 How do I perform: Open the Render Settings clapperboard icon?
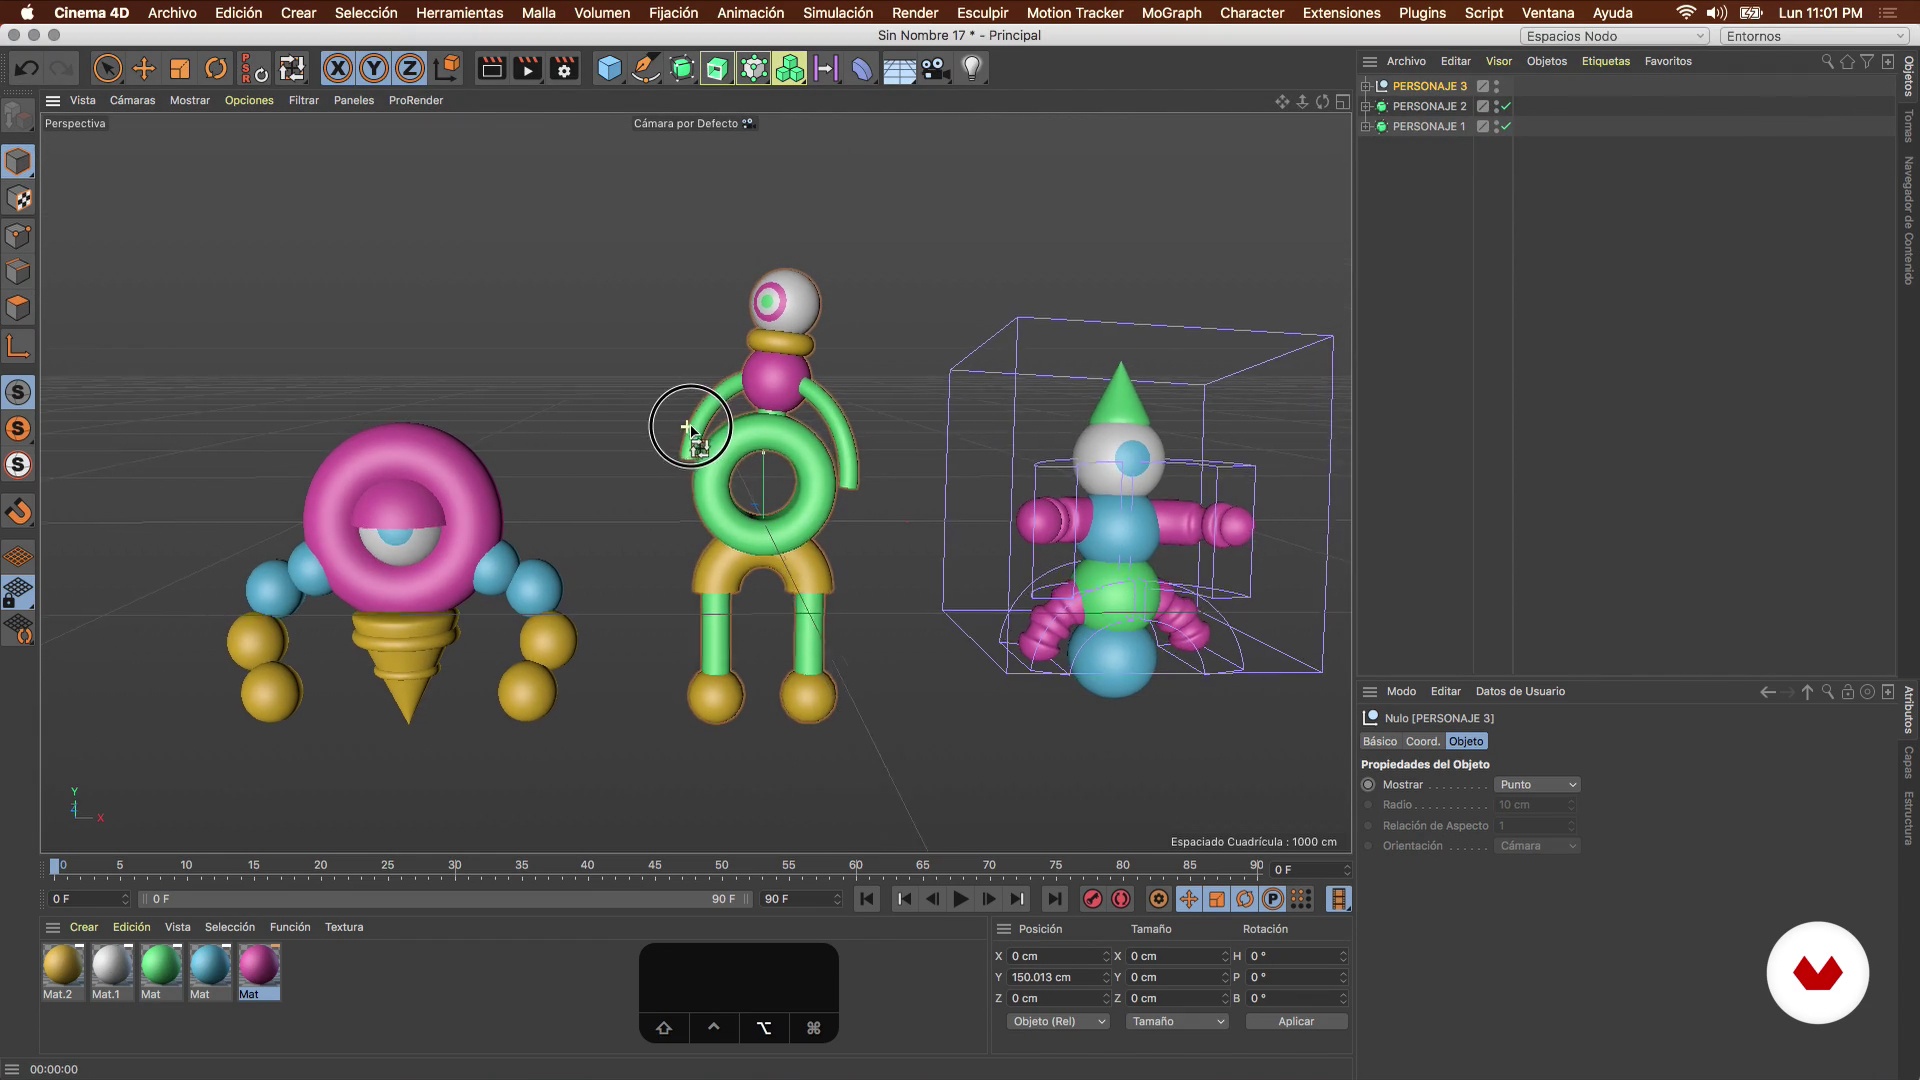tap(565, 69)
